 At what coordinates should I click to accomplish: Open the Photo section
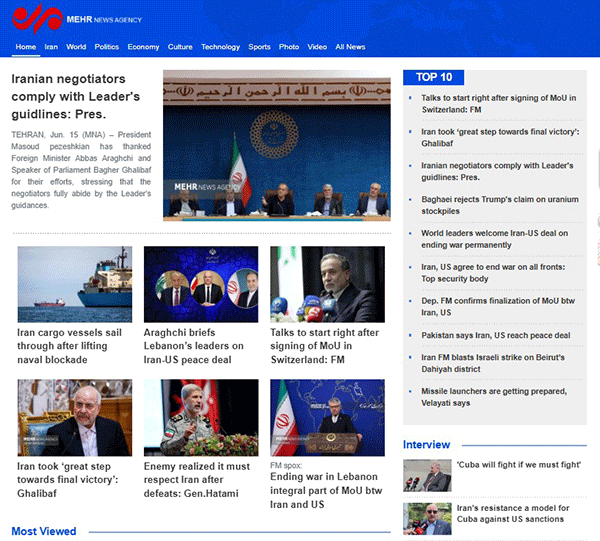coord(289,47)
